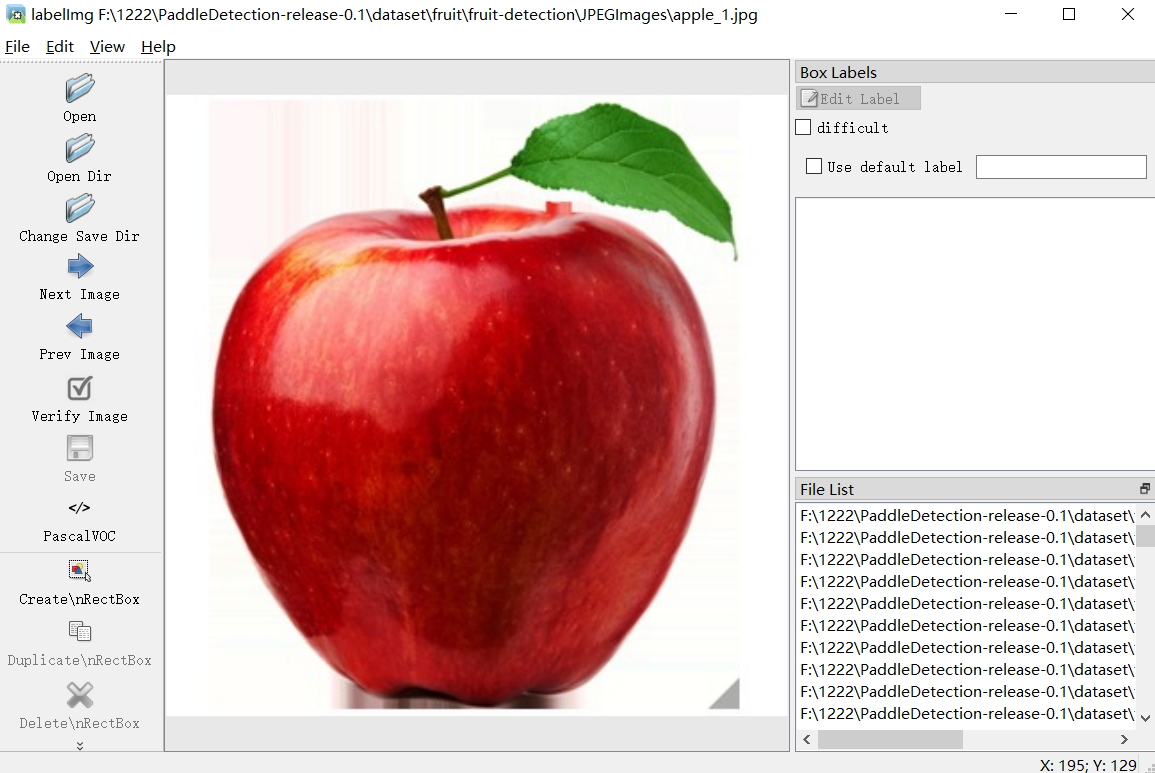The width and height of the screenshot is (1155, 773).
Task: Click File List scroll up arrow
Action: 1145,514
